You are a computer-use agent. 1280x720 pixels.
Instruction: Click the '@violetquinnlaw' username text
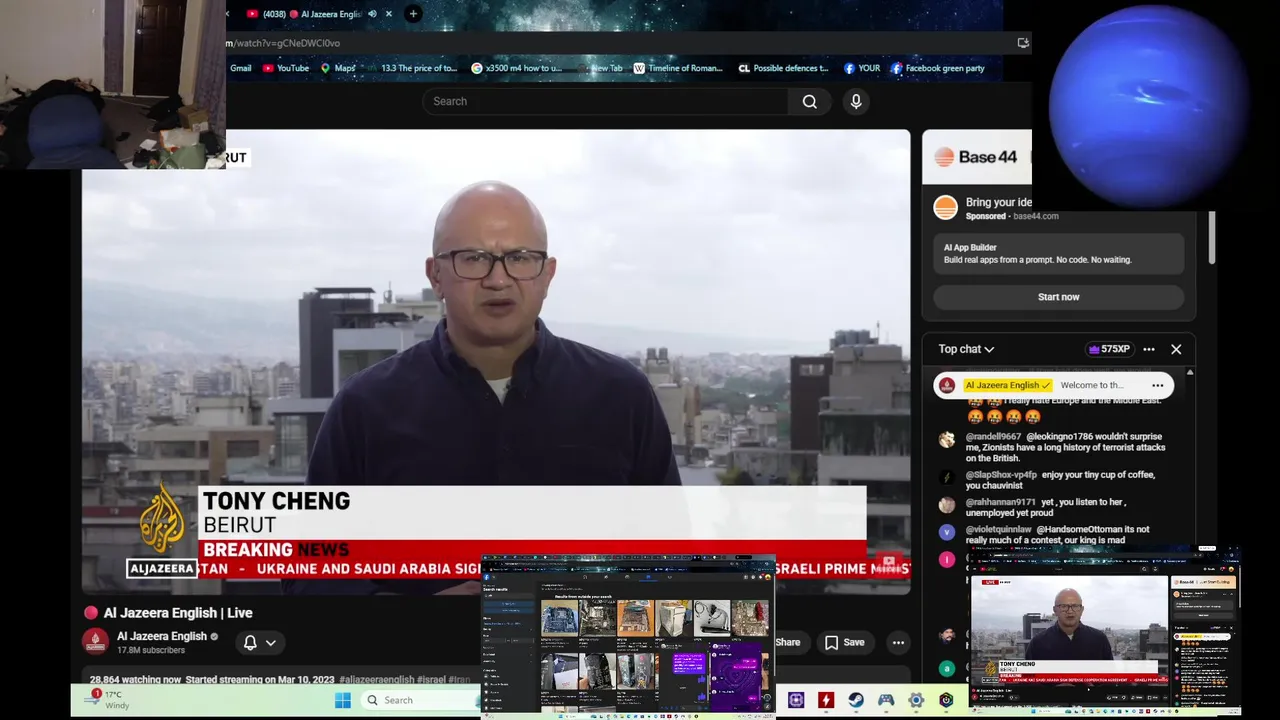pos(998,529)
